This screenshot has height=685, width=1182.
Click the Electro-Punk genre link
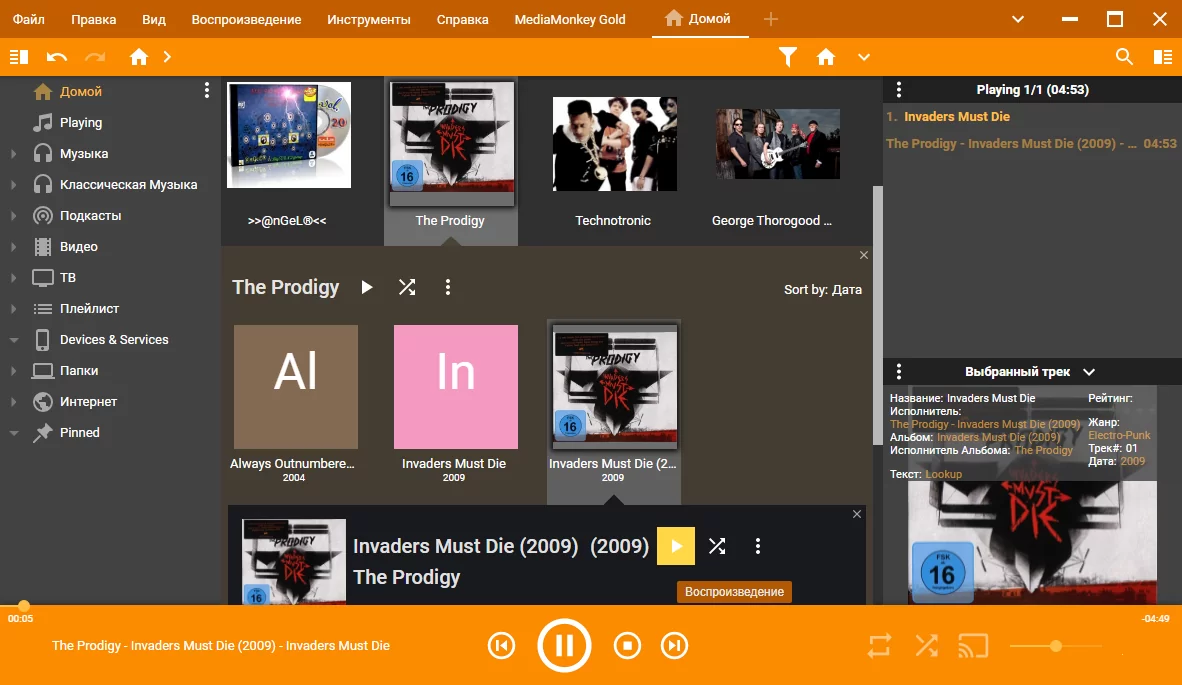(x=1119, y=435)
